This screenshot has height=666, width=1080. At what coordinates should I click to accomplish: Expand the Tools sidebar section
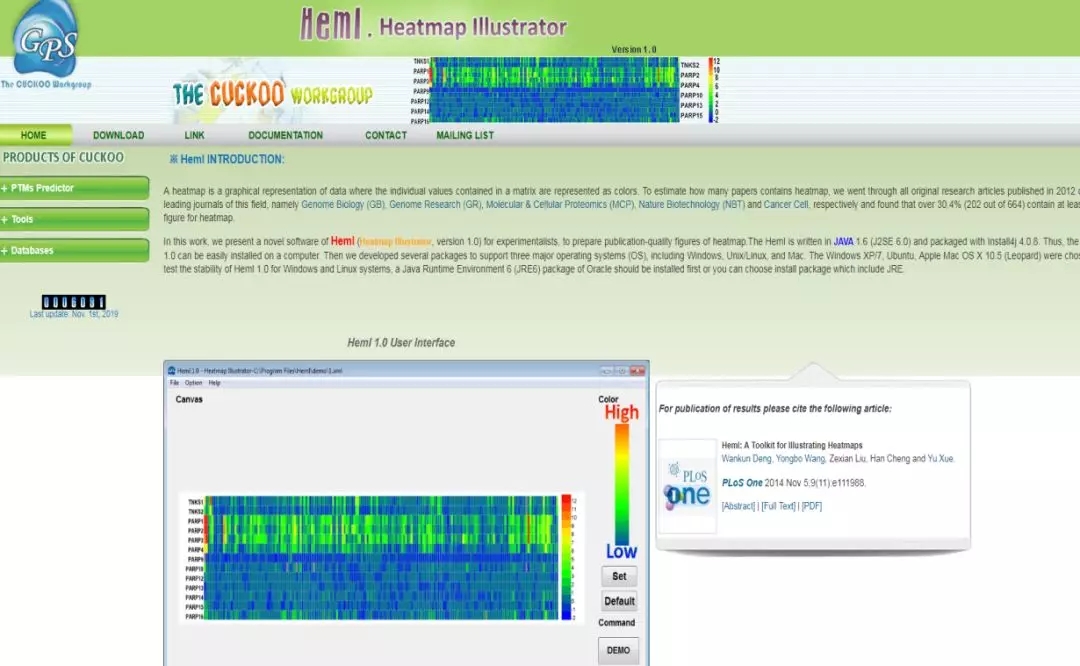tap(74, 219)
